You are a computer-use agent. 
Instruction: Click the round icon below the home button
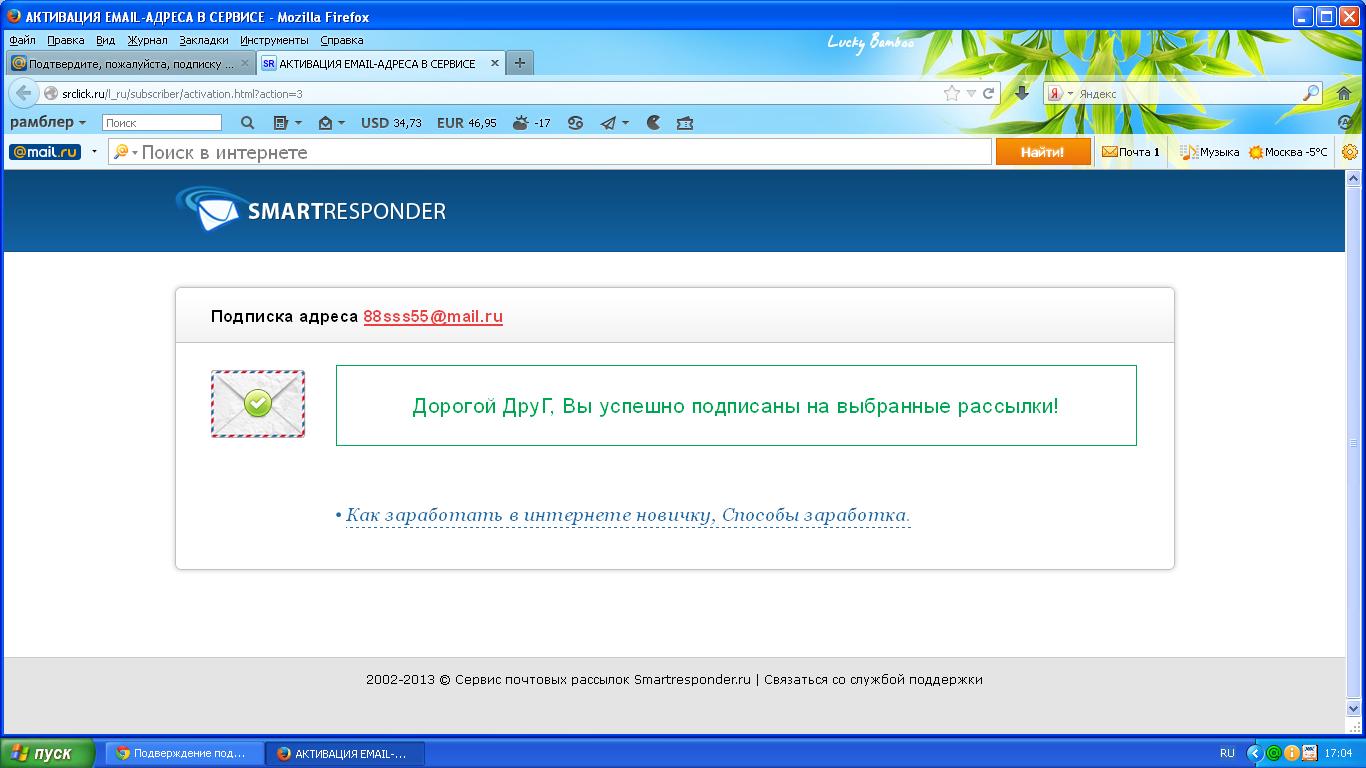(x=1345, y=123)
